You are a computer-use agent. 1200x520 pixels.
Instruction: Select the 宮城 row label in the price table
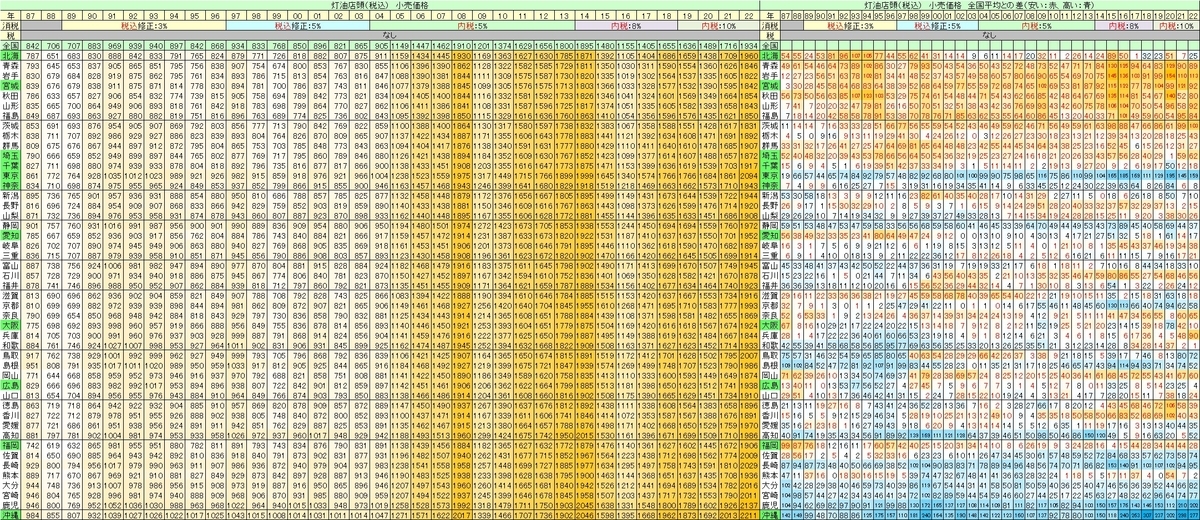(x=10, y=85)
